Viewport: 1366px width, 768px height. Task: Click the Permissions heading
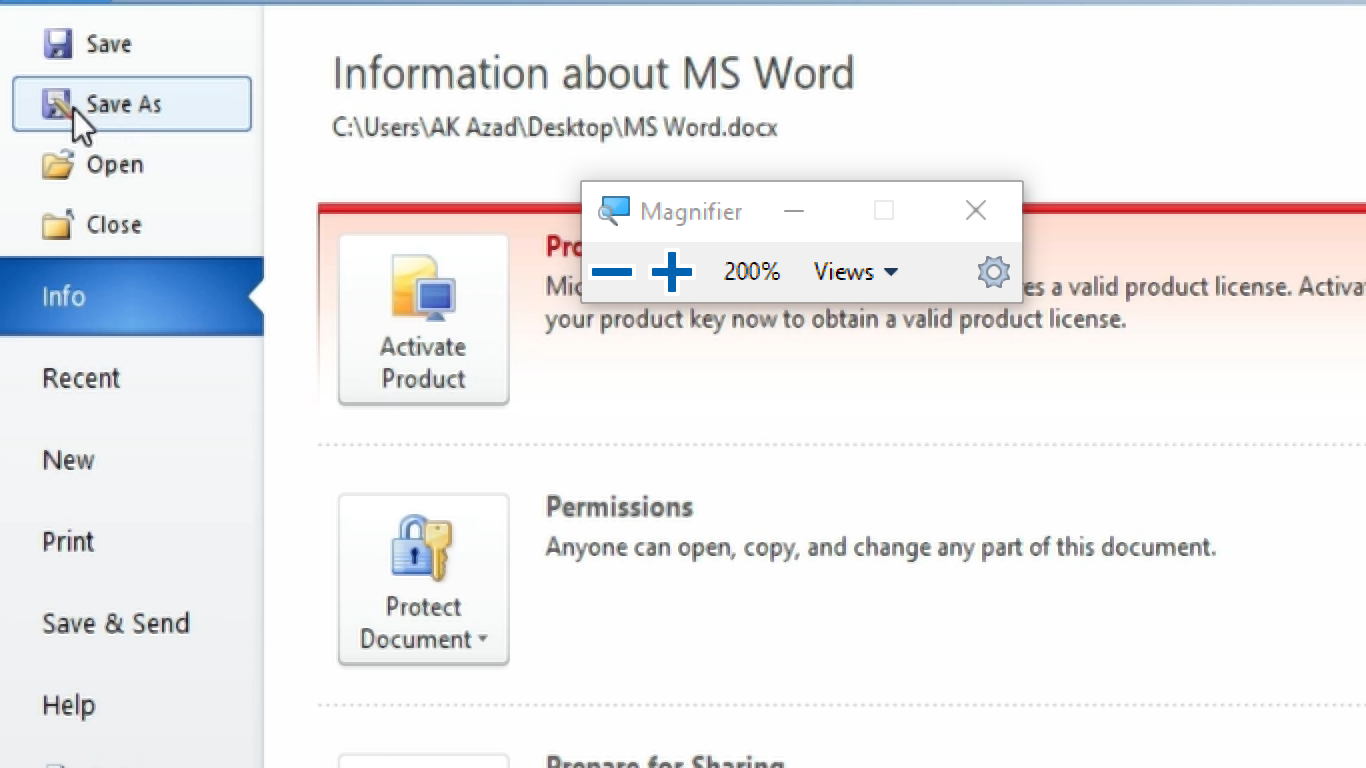[x=619, y=507]
